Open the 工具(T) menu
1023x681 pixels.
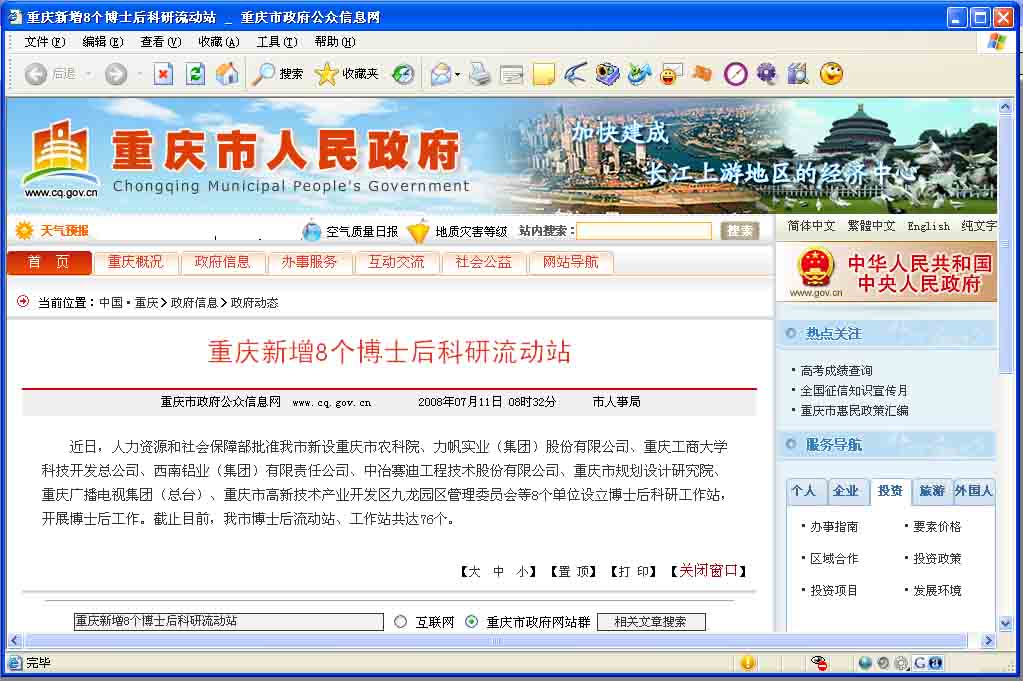(x=276, y=42)
